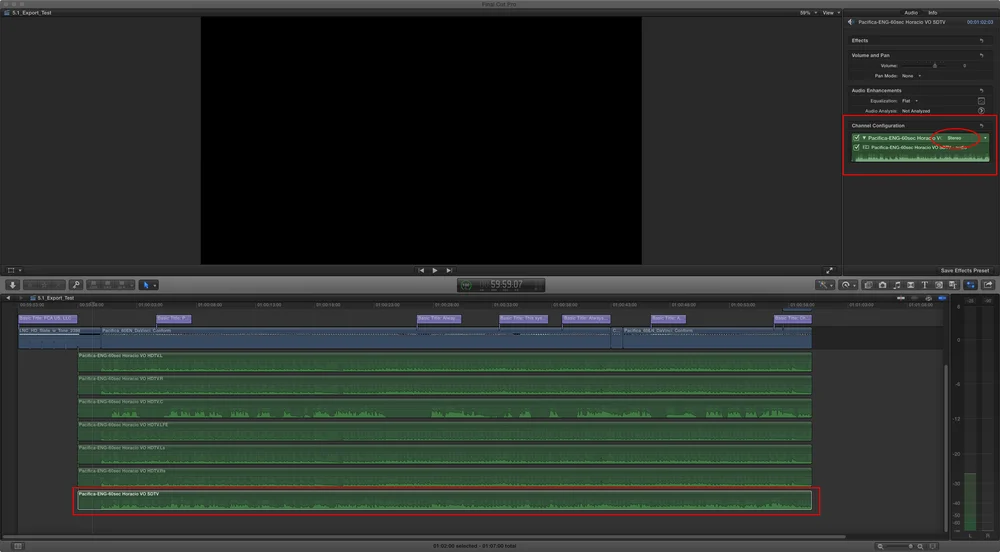Image resolution: width=1000 pixels, height=552 pixels.
Task: Toggle timeline snapping button
Action: coord(943,298)
